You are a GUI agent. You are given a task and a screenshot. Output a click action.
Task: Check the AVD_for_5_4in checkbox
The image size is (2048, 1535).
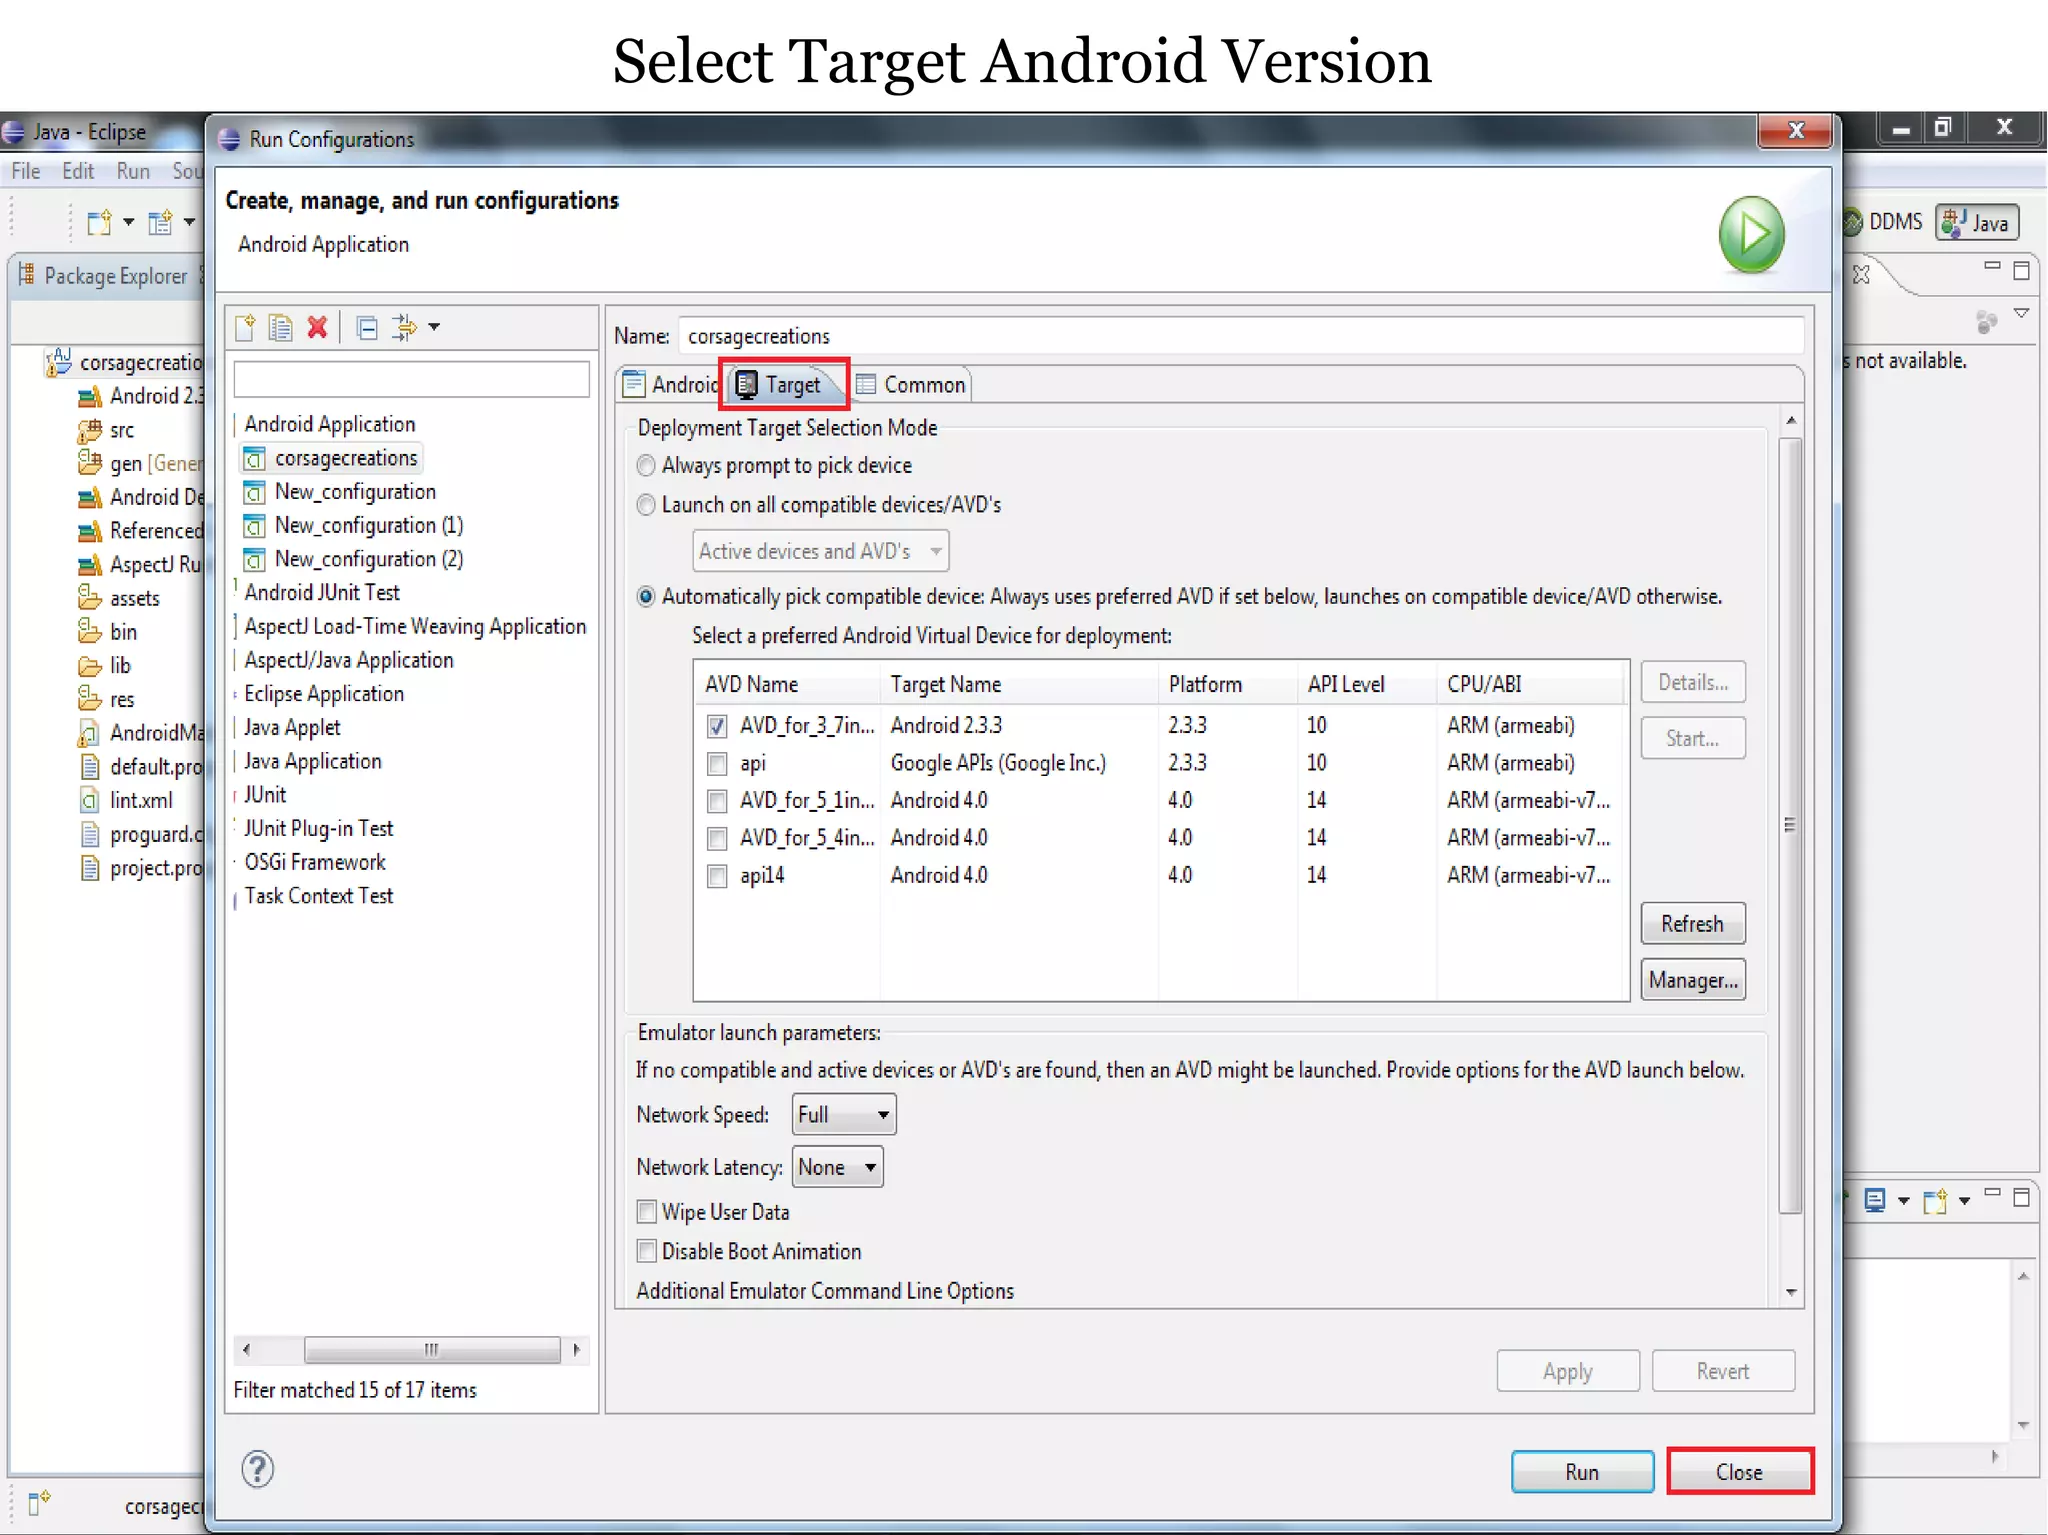(717, 838)
